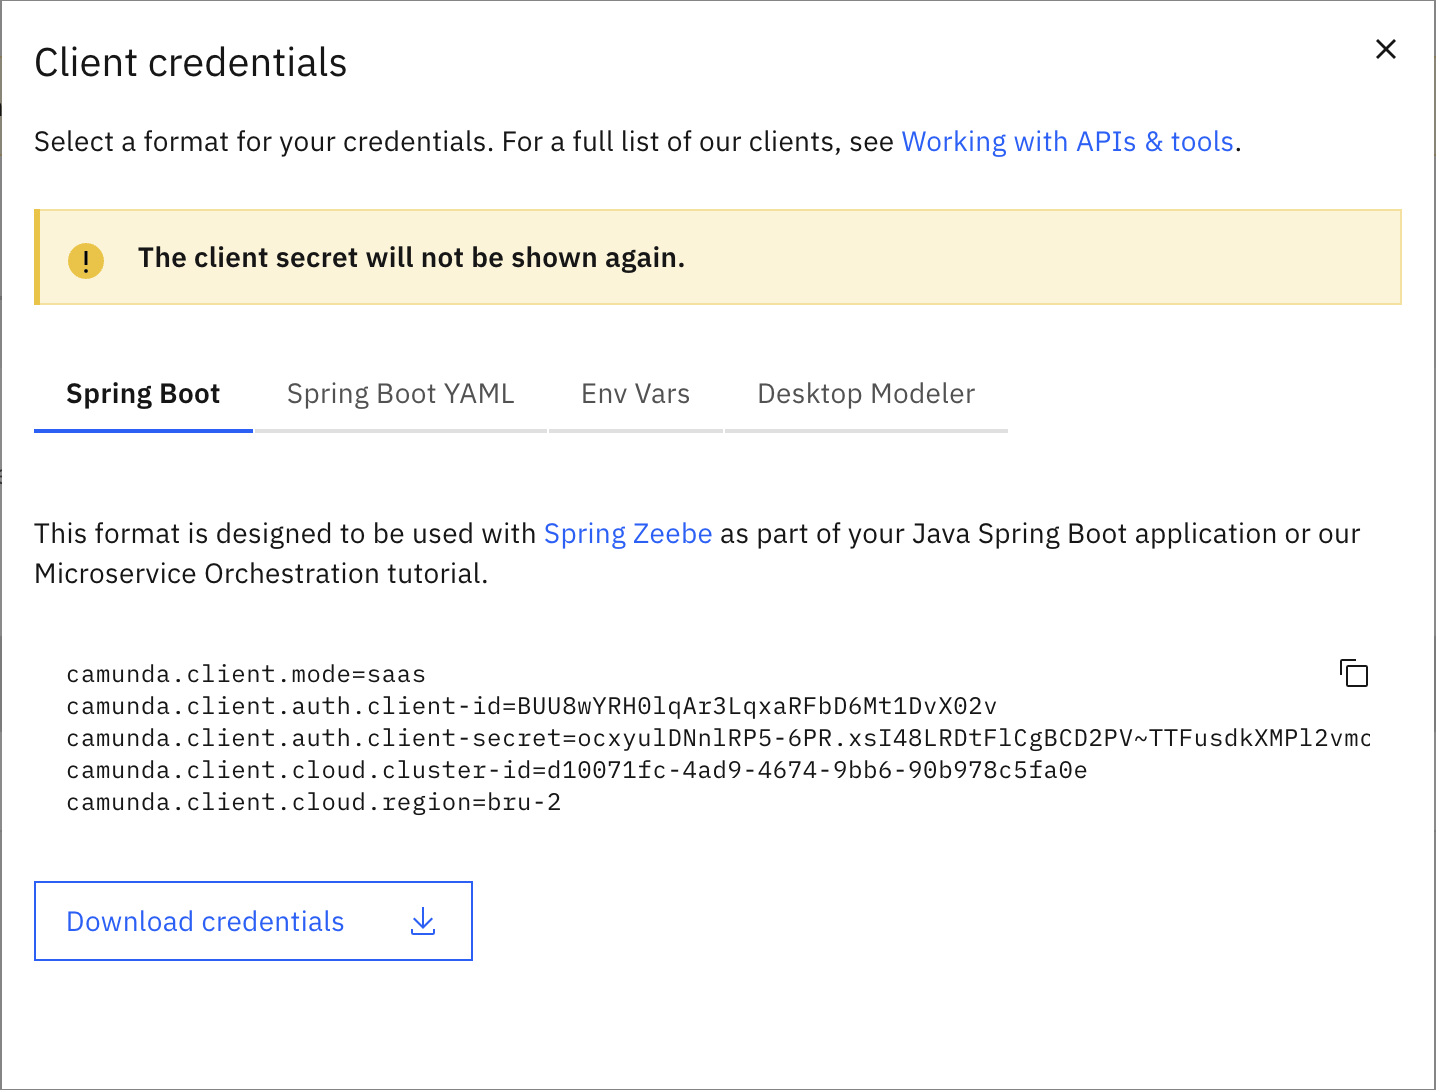The width and height of the screenshot is (1436, 1090).
Task: Select the Spring Boot tab
Action: 143,394
